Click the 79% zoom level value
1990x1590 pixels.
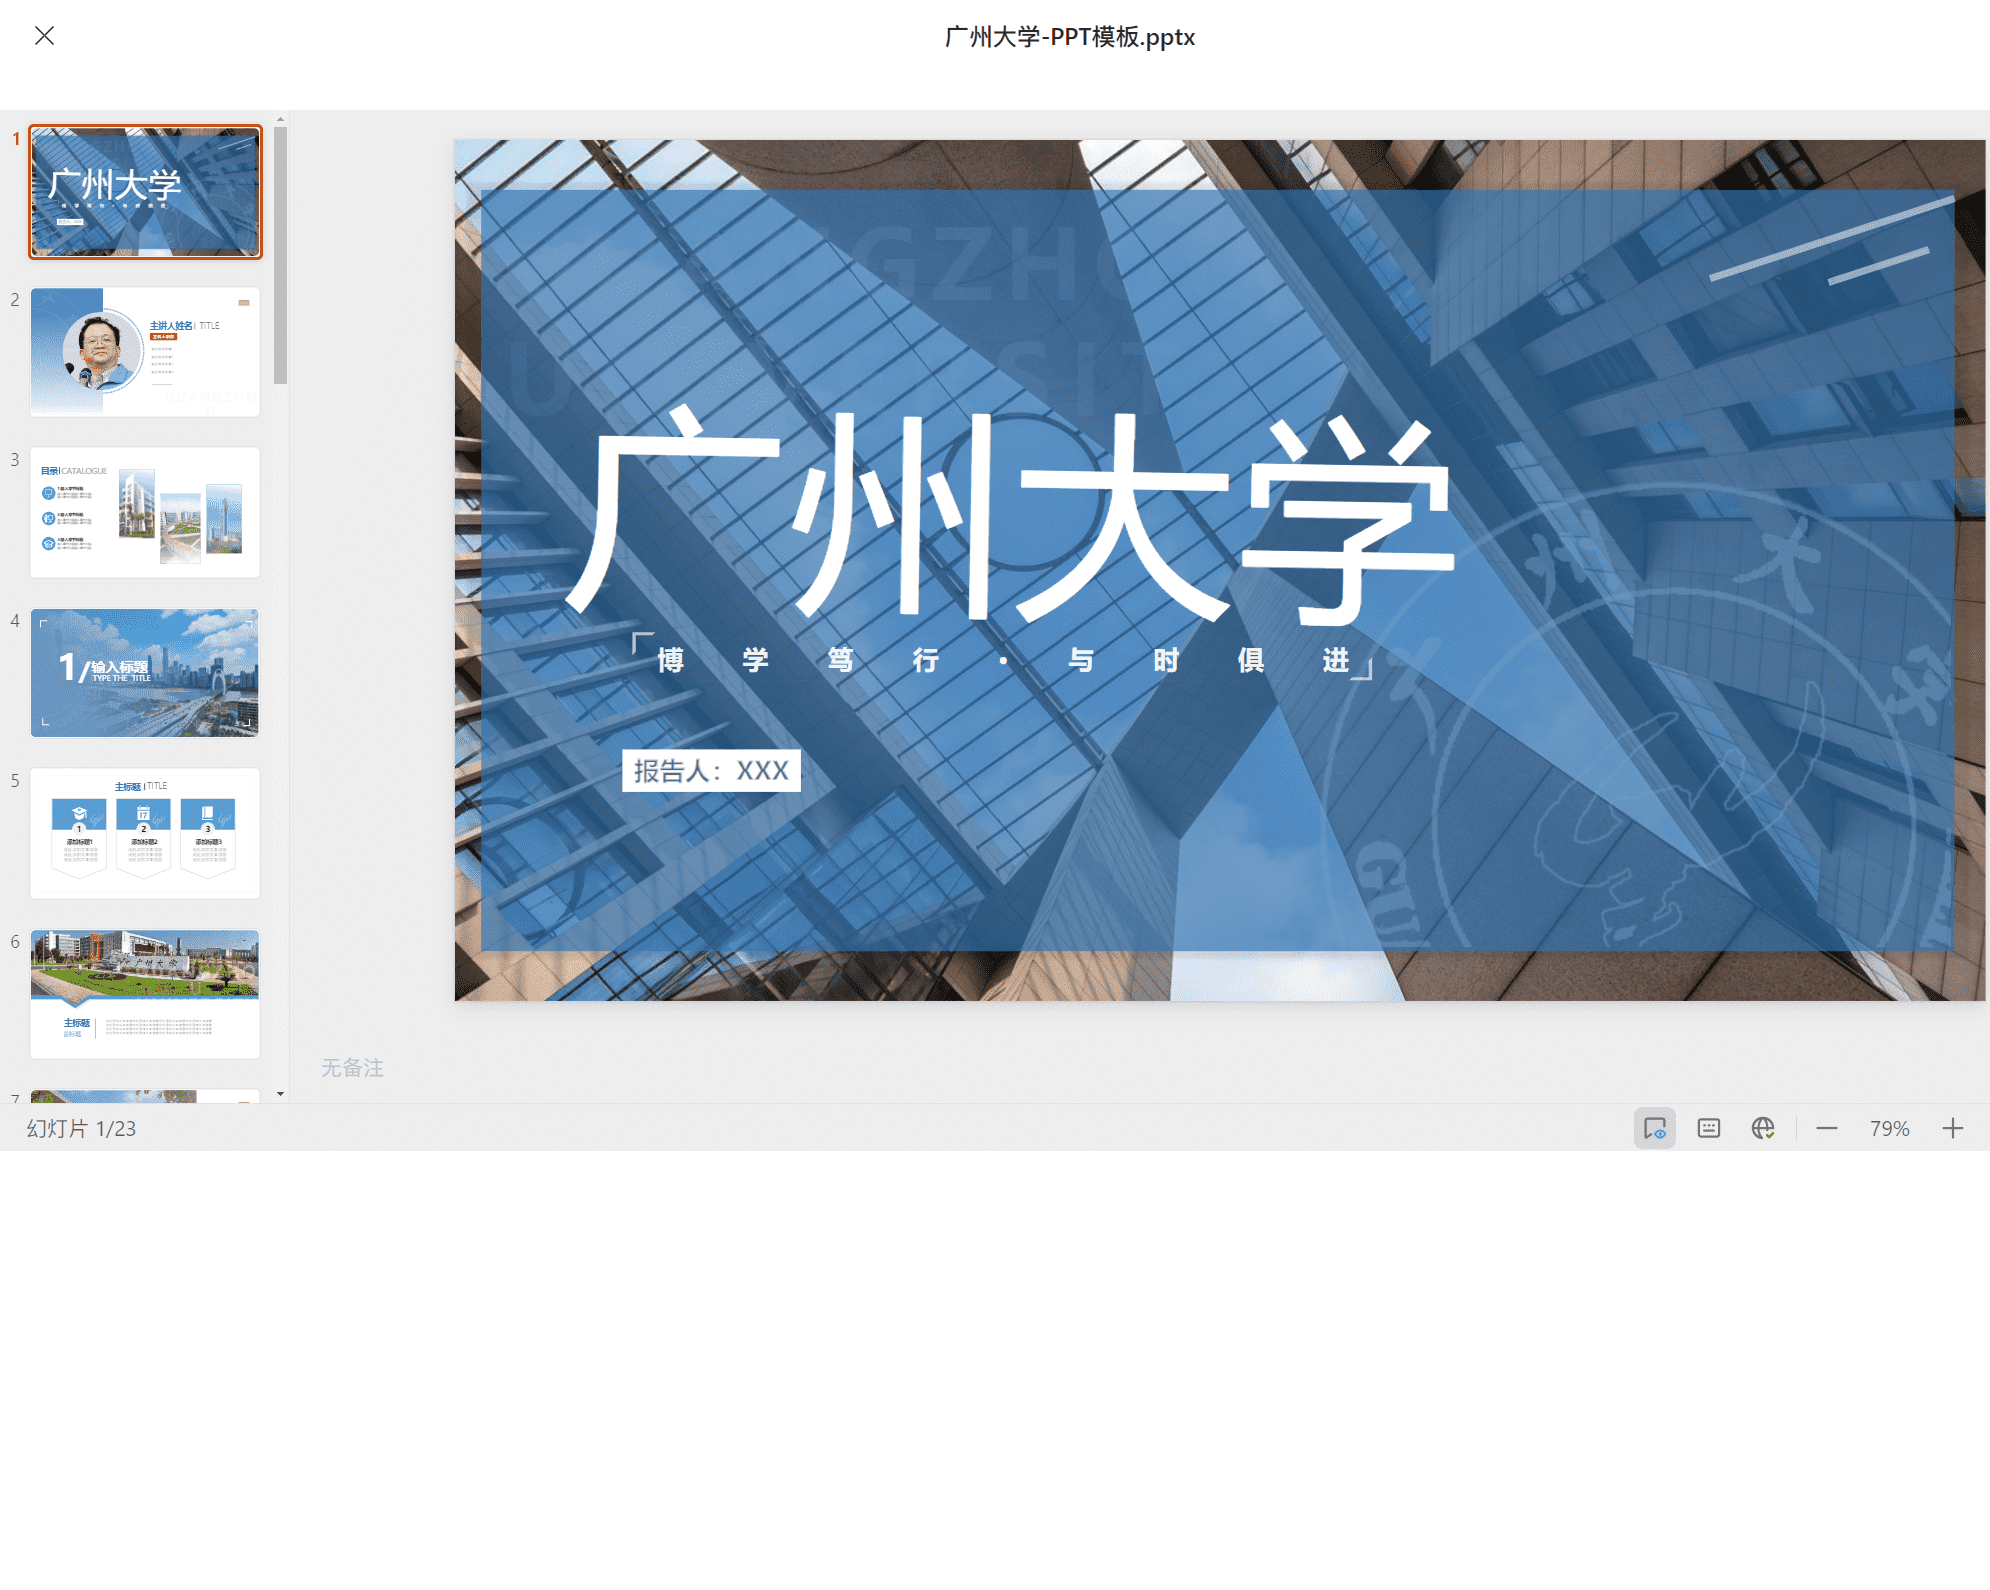tap(1890, 1128)
